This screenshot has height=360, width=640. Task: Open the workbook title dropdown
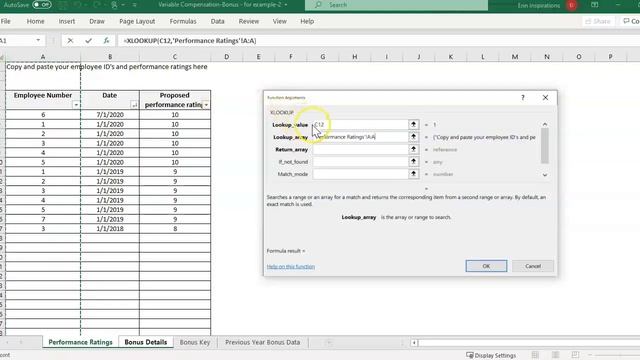pyautogui.click(x=286, y=5)
